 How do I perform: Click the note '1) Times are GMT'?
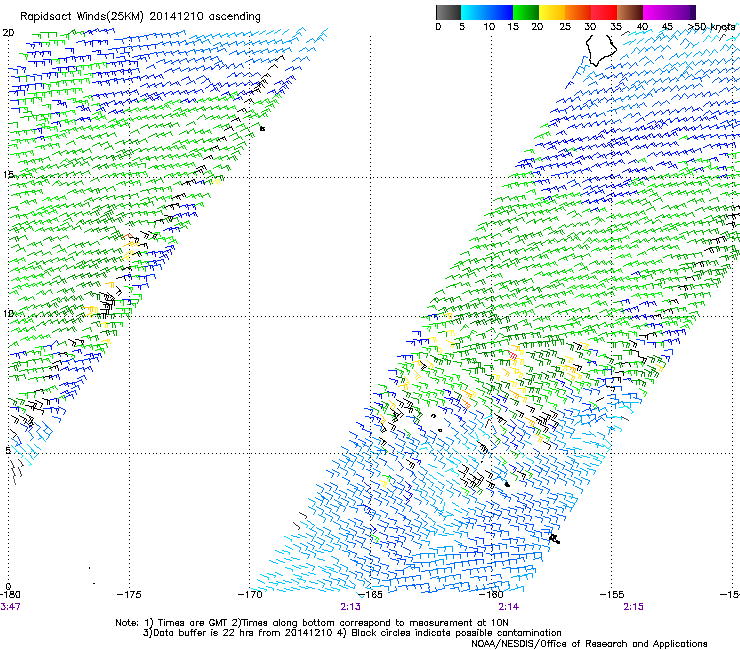188,623
